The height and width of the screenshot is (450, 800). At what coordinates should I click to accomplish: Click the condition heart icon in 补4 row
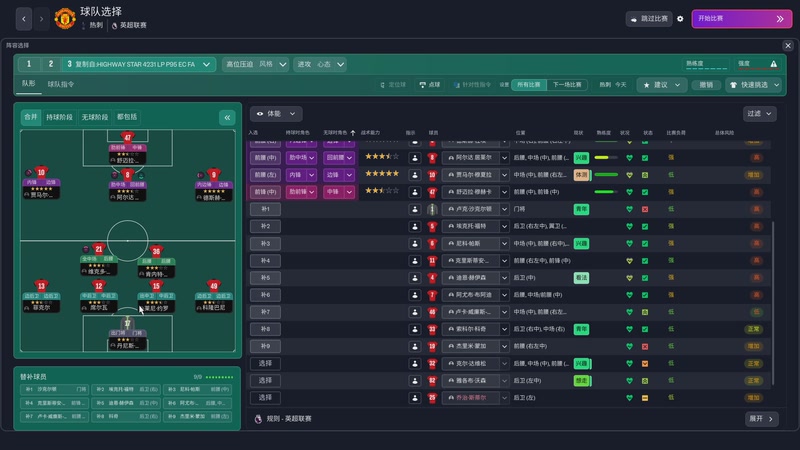[629, 261]
